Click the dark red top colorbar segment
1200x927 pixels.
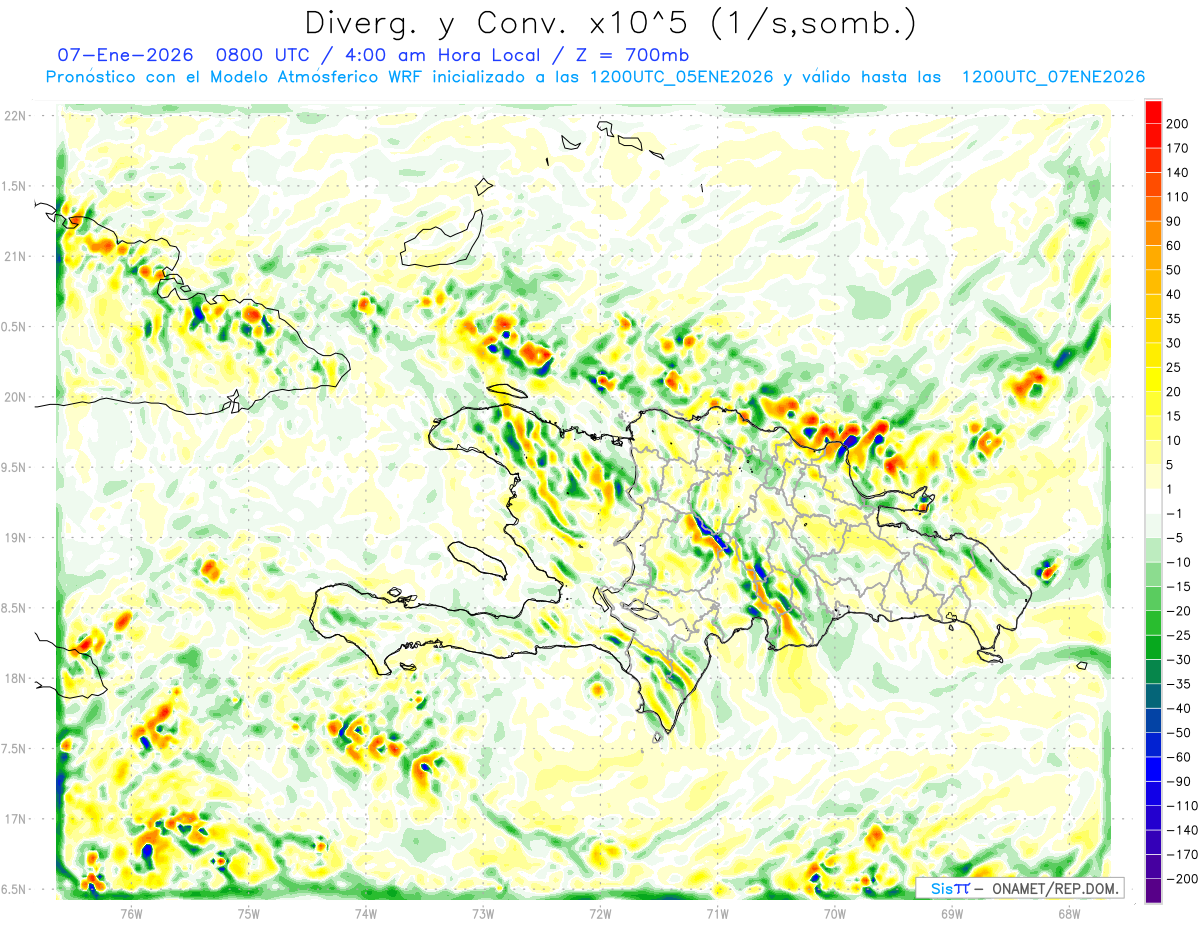pos(1153,112)
